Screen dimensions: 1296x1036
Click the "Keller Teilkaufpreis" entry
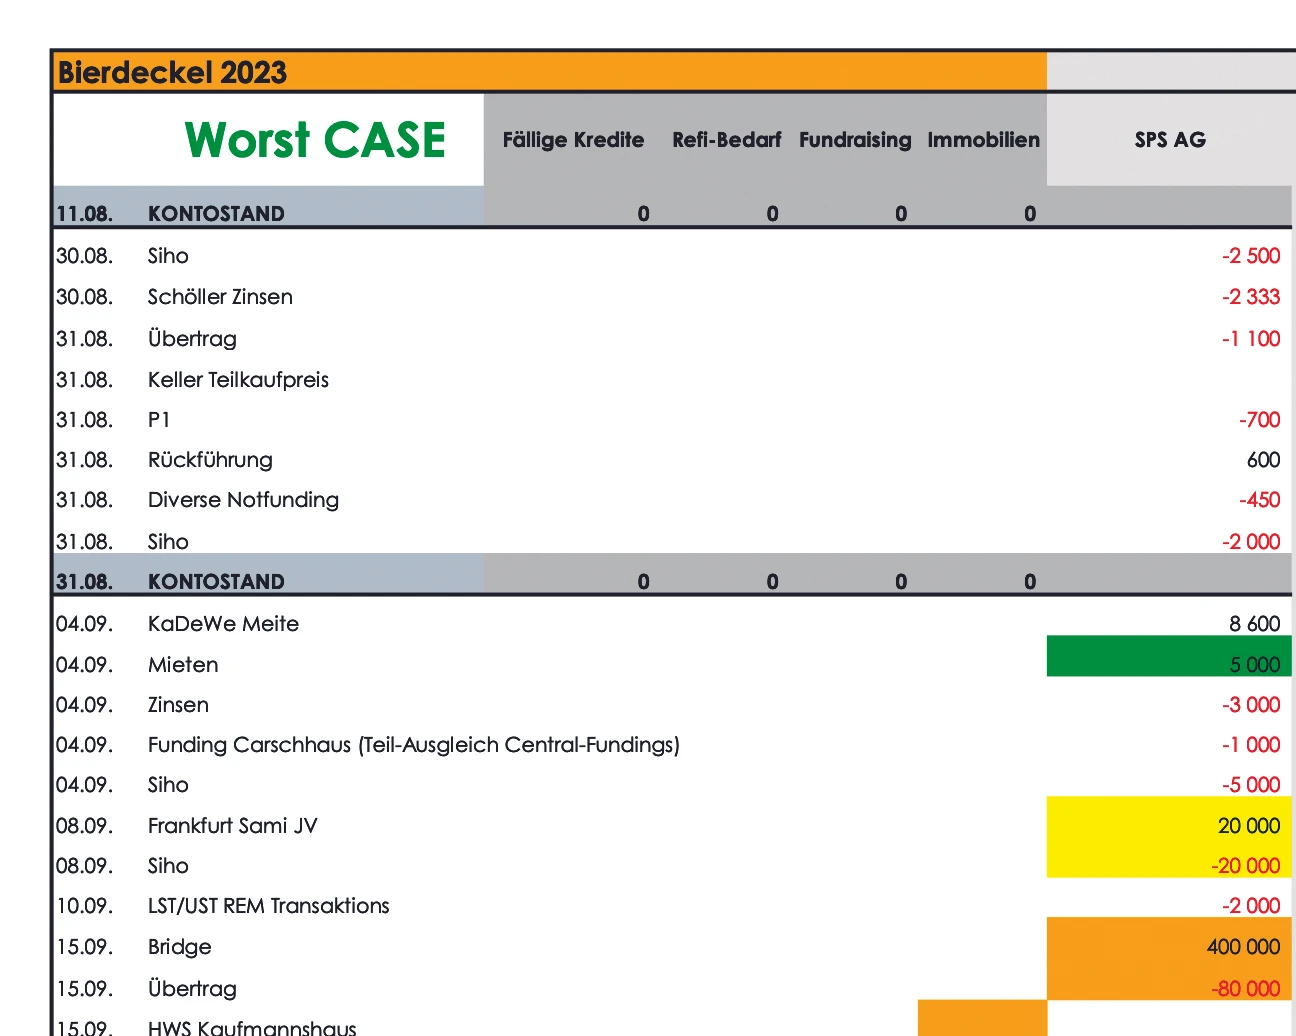pyautogui.click(x=238, y=380)
